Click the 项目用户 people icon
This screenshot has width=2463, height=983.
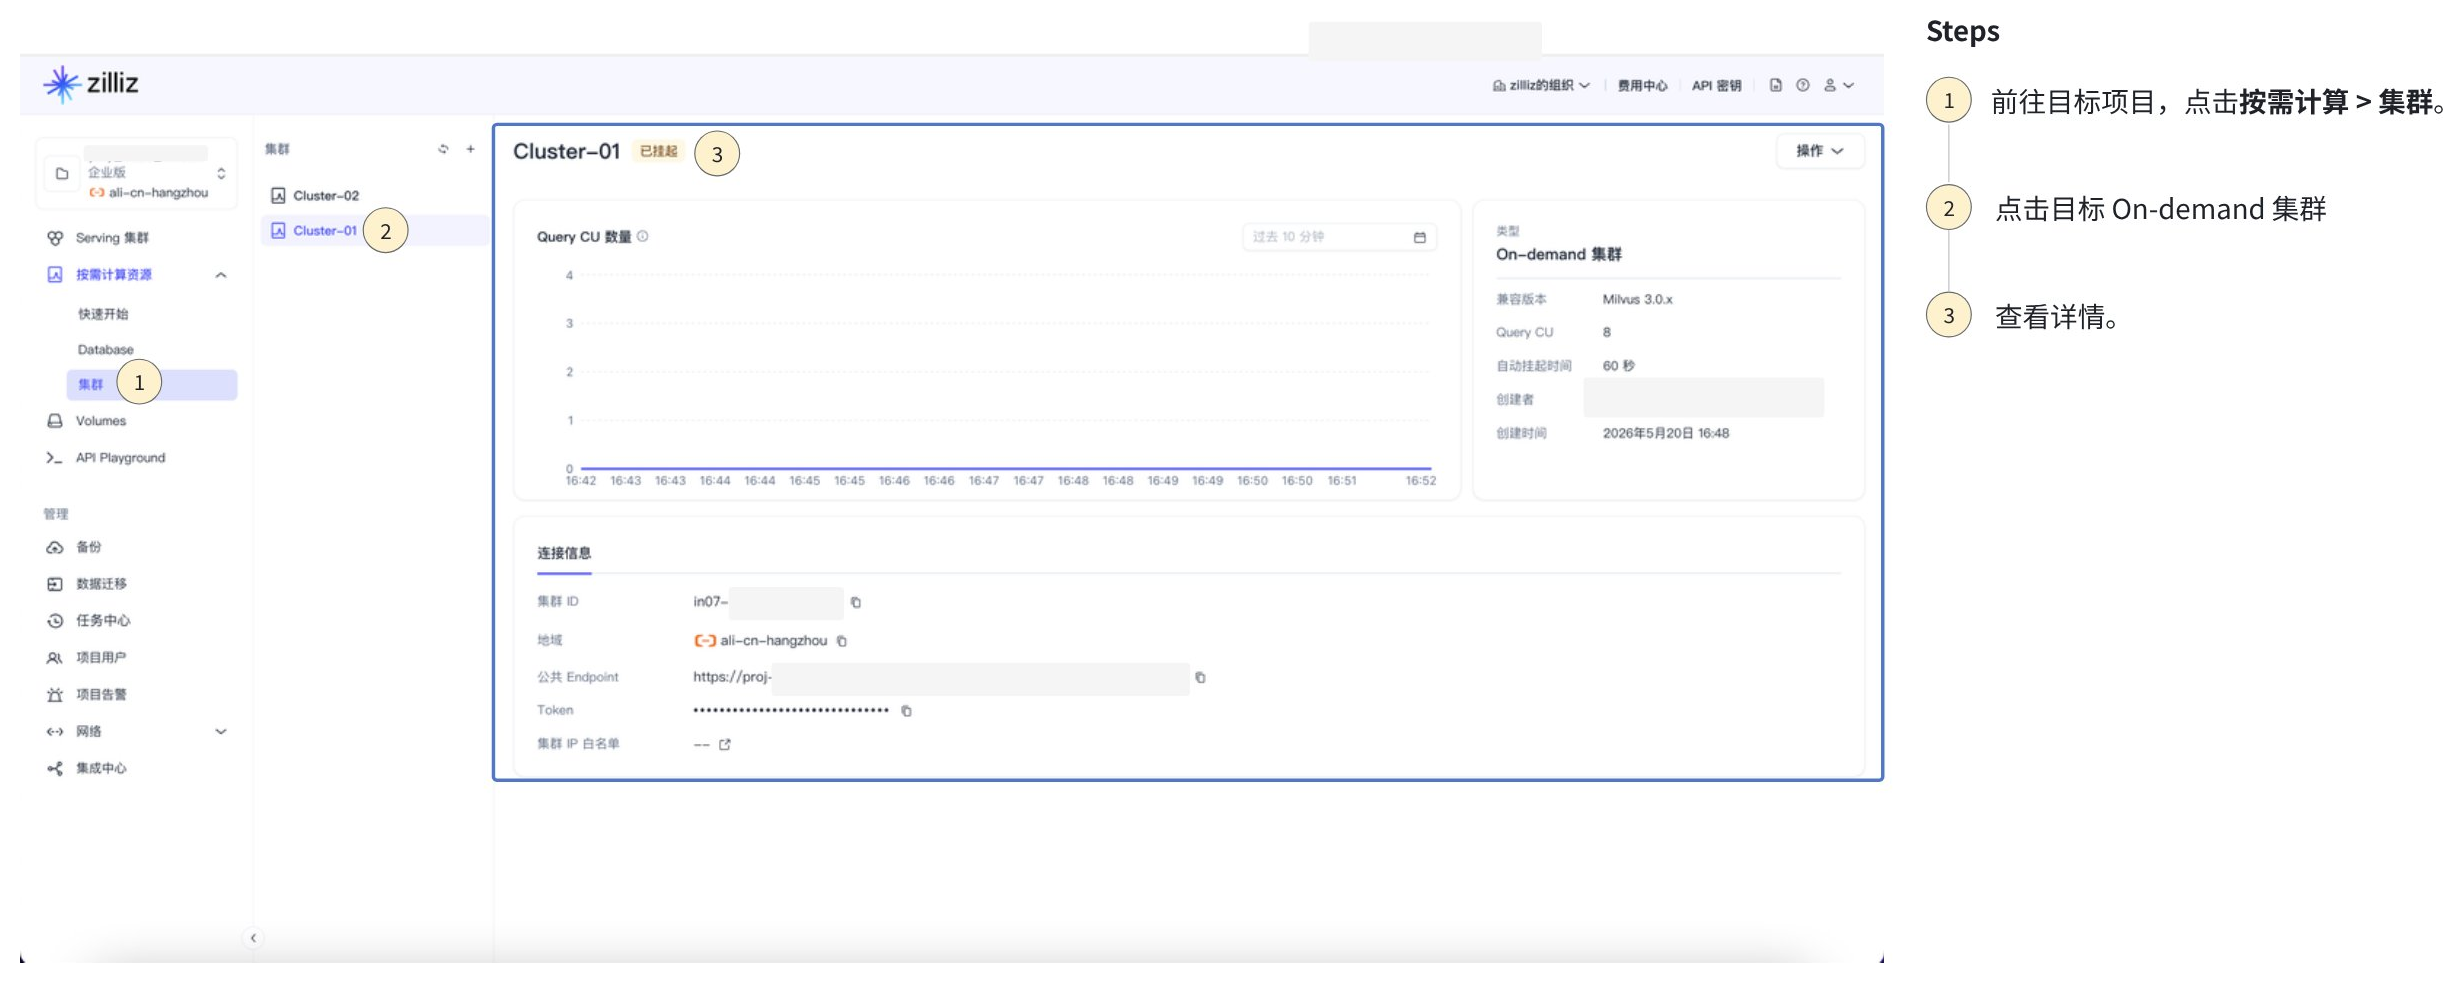point(55,658)
